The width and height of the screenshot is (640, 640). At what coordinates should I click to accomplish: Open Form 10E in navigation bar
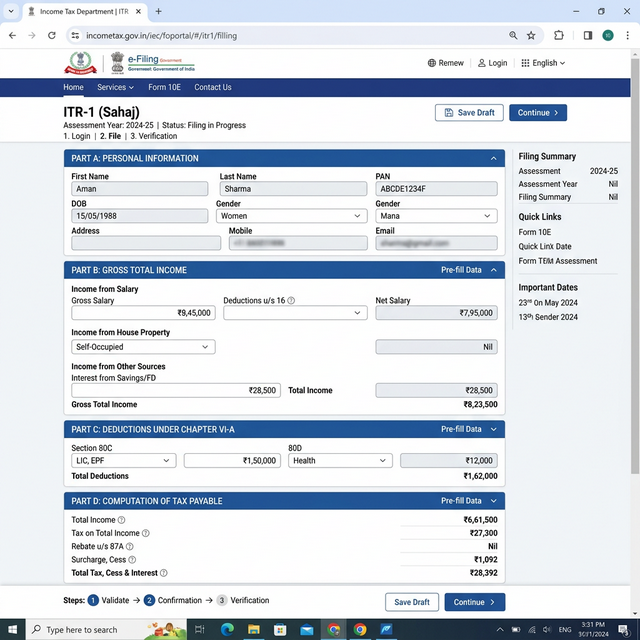pyautogui.click(x=164, y=87)
